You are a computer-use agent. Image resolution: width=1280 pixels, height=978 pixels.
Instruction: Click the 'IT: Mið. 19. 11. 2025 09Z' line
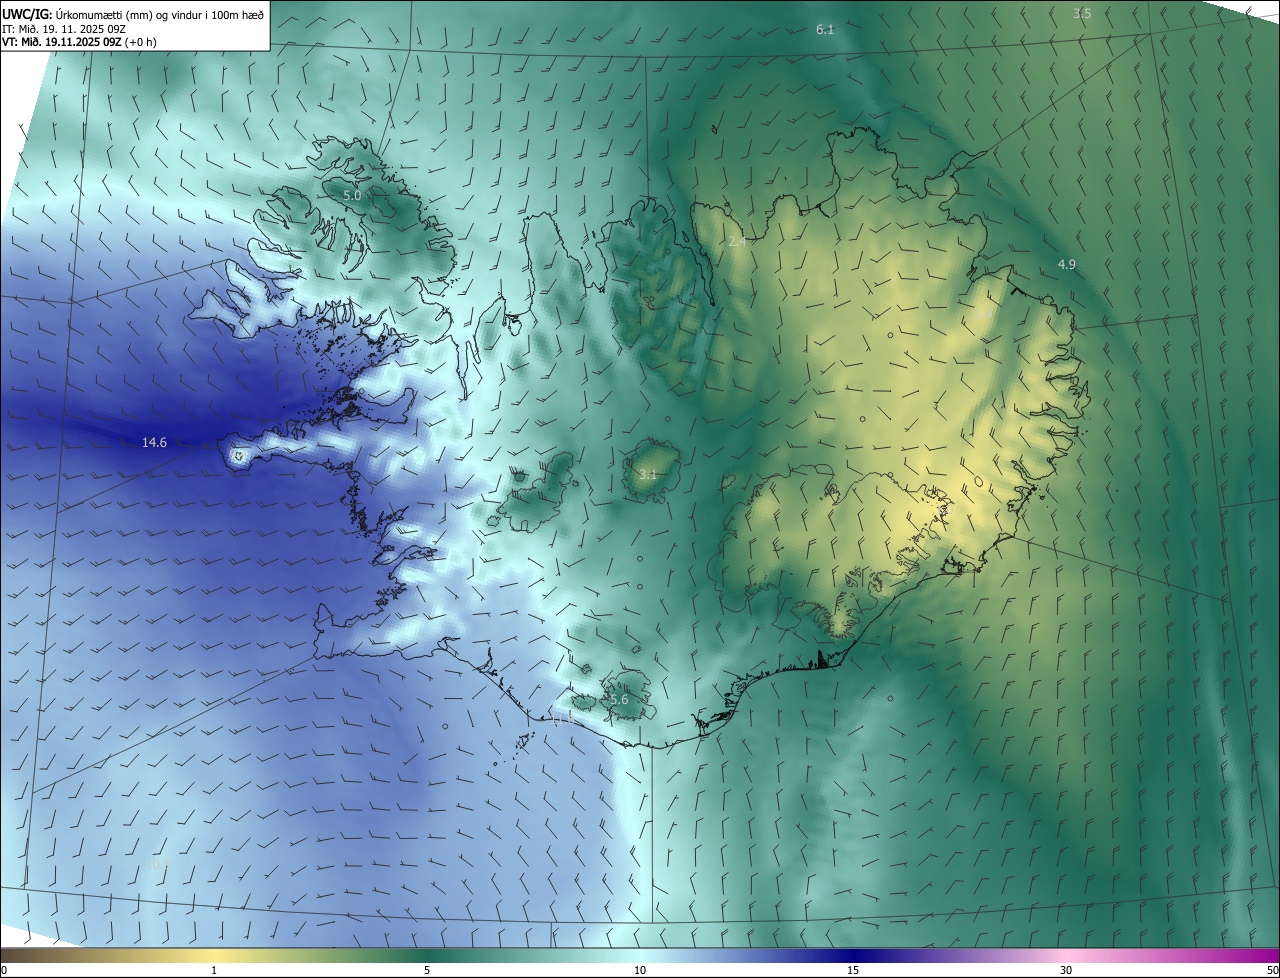64,28
